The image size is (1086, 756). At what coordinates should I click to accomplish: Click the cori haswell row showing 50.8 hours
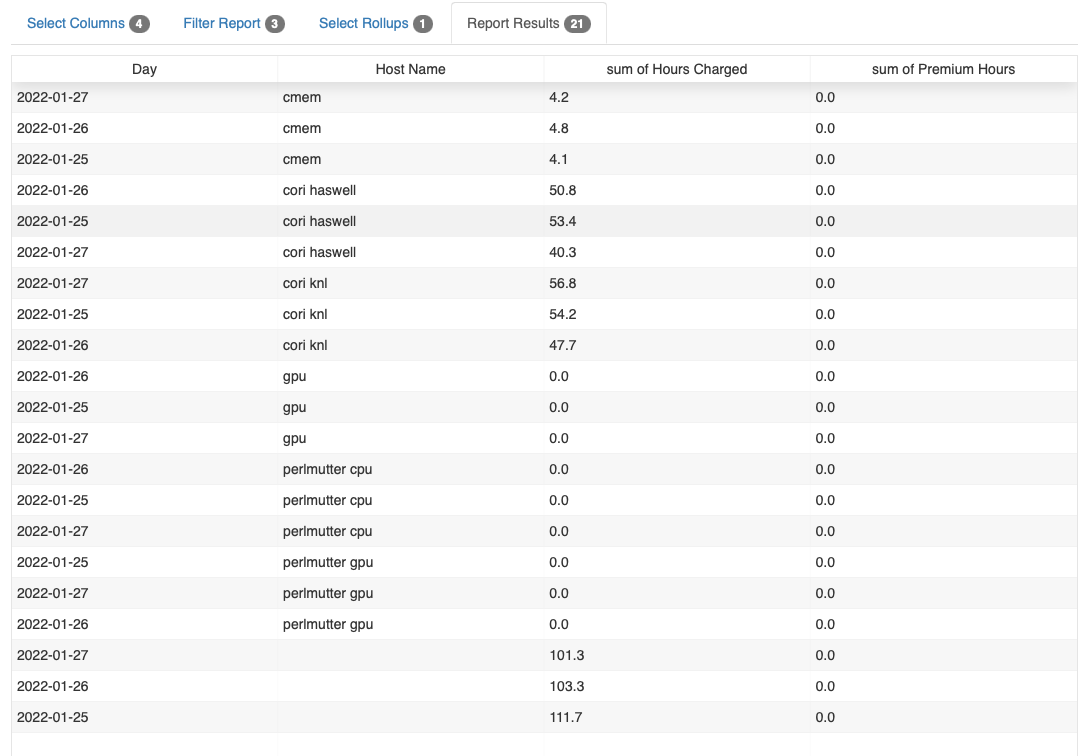click(400, 190)
